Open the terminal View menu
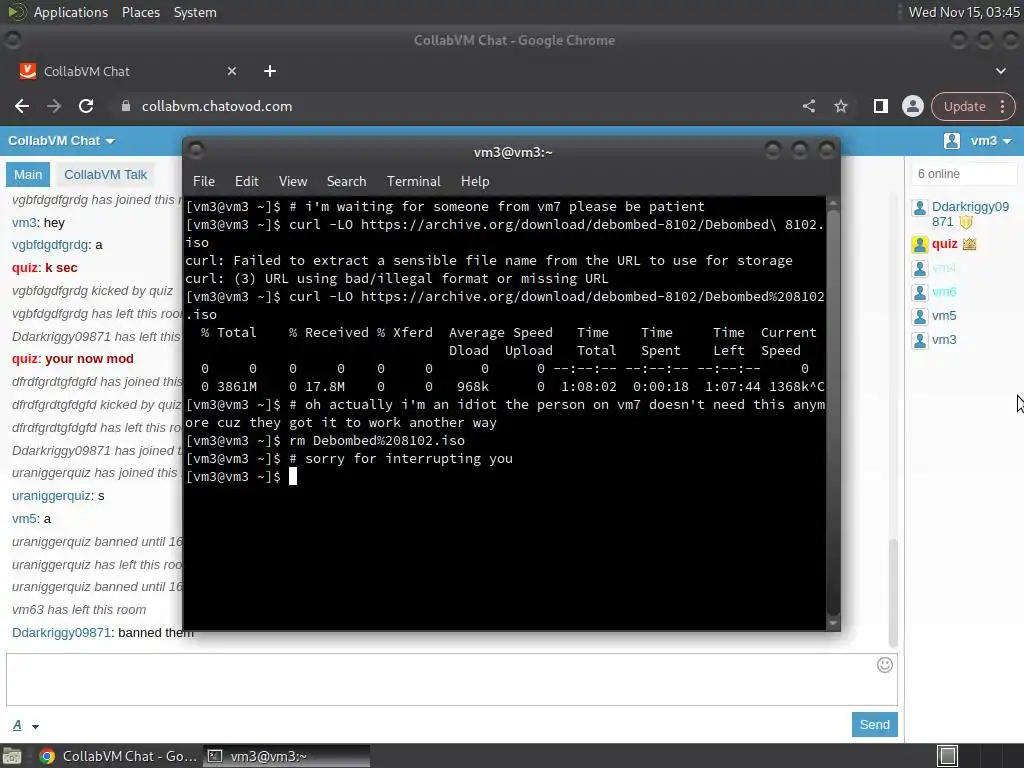Screen dimensions: 1024x768 pyautogui.click(x=293, y=182)
